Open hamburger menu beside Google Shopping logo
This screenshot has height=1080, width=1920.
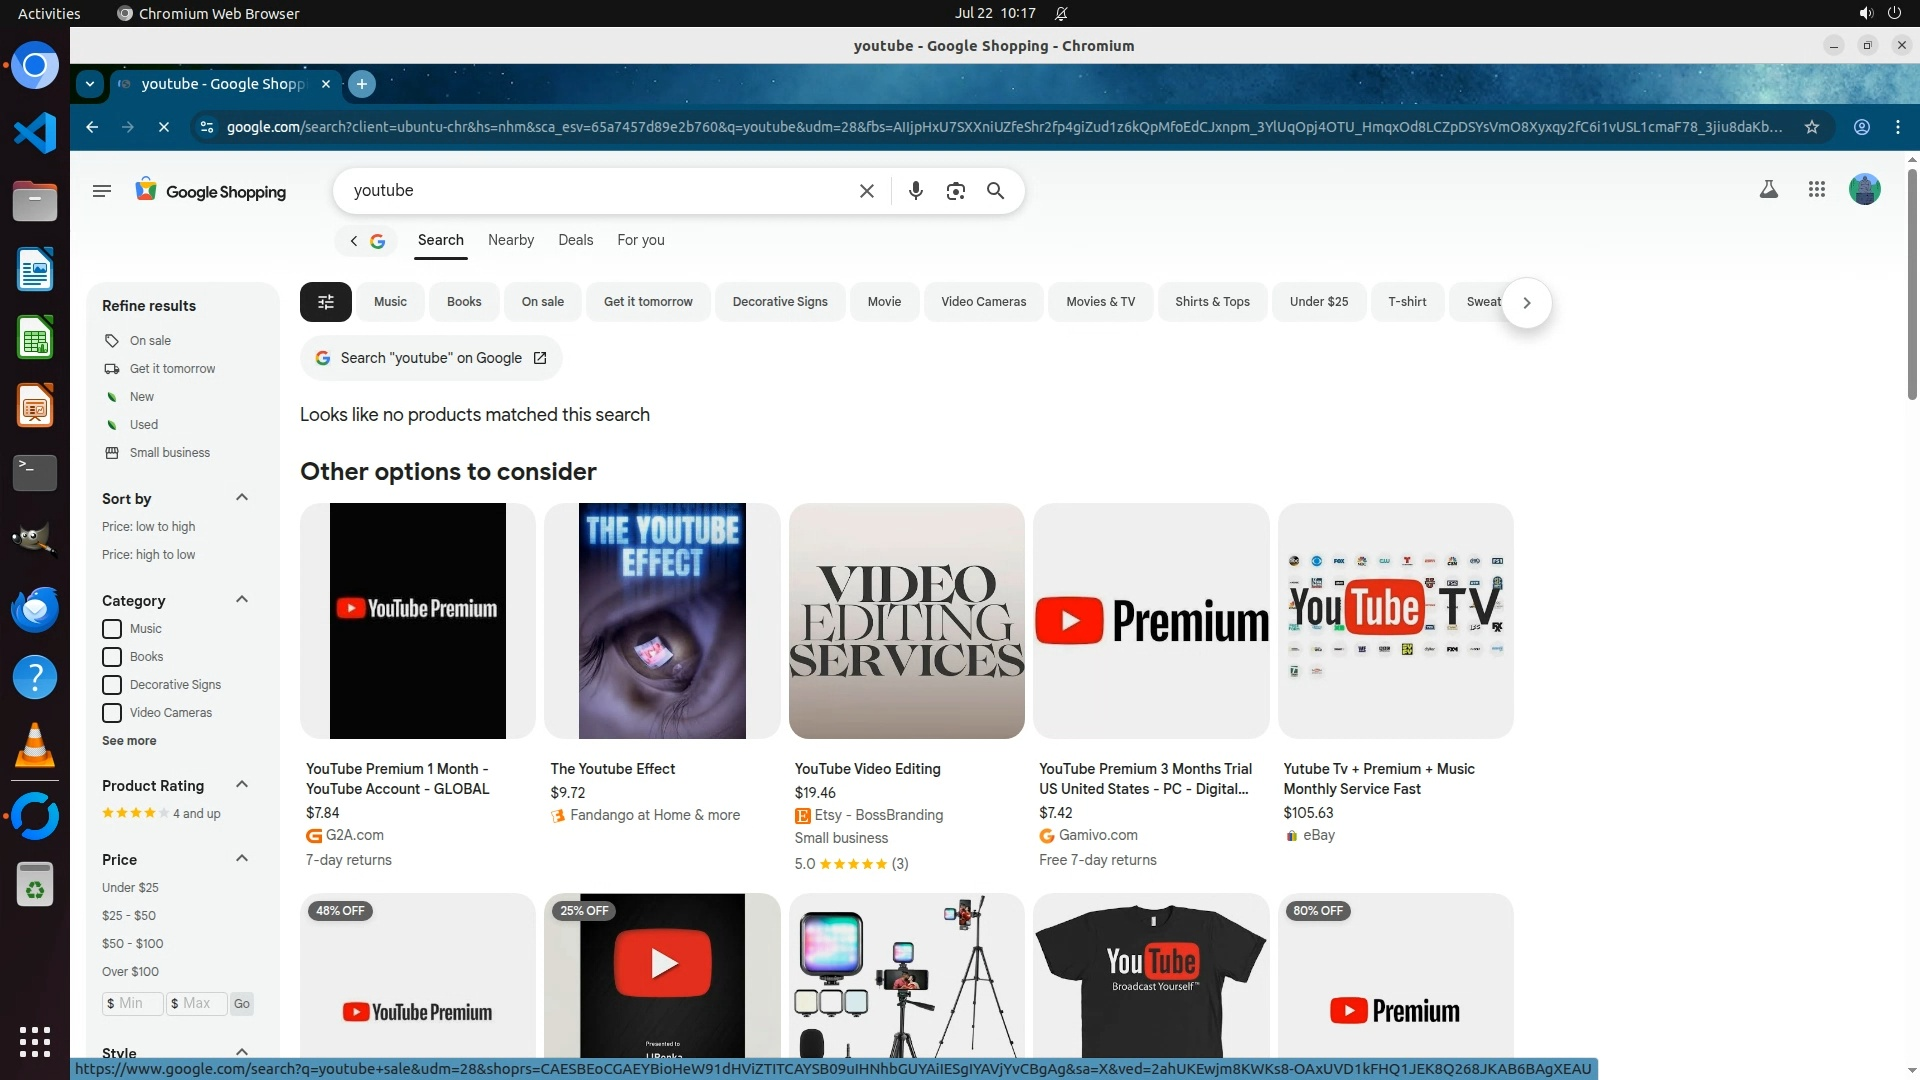[101, 190]
